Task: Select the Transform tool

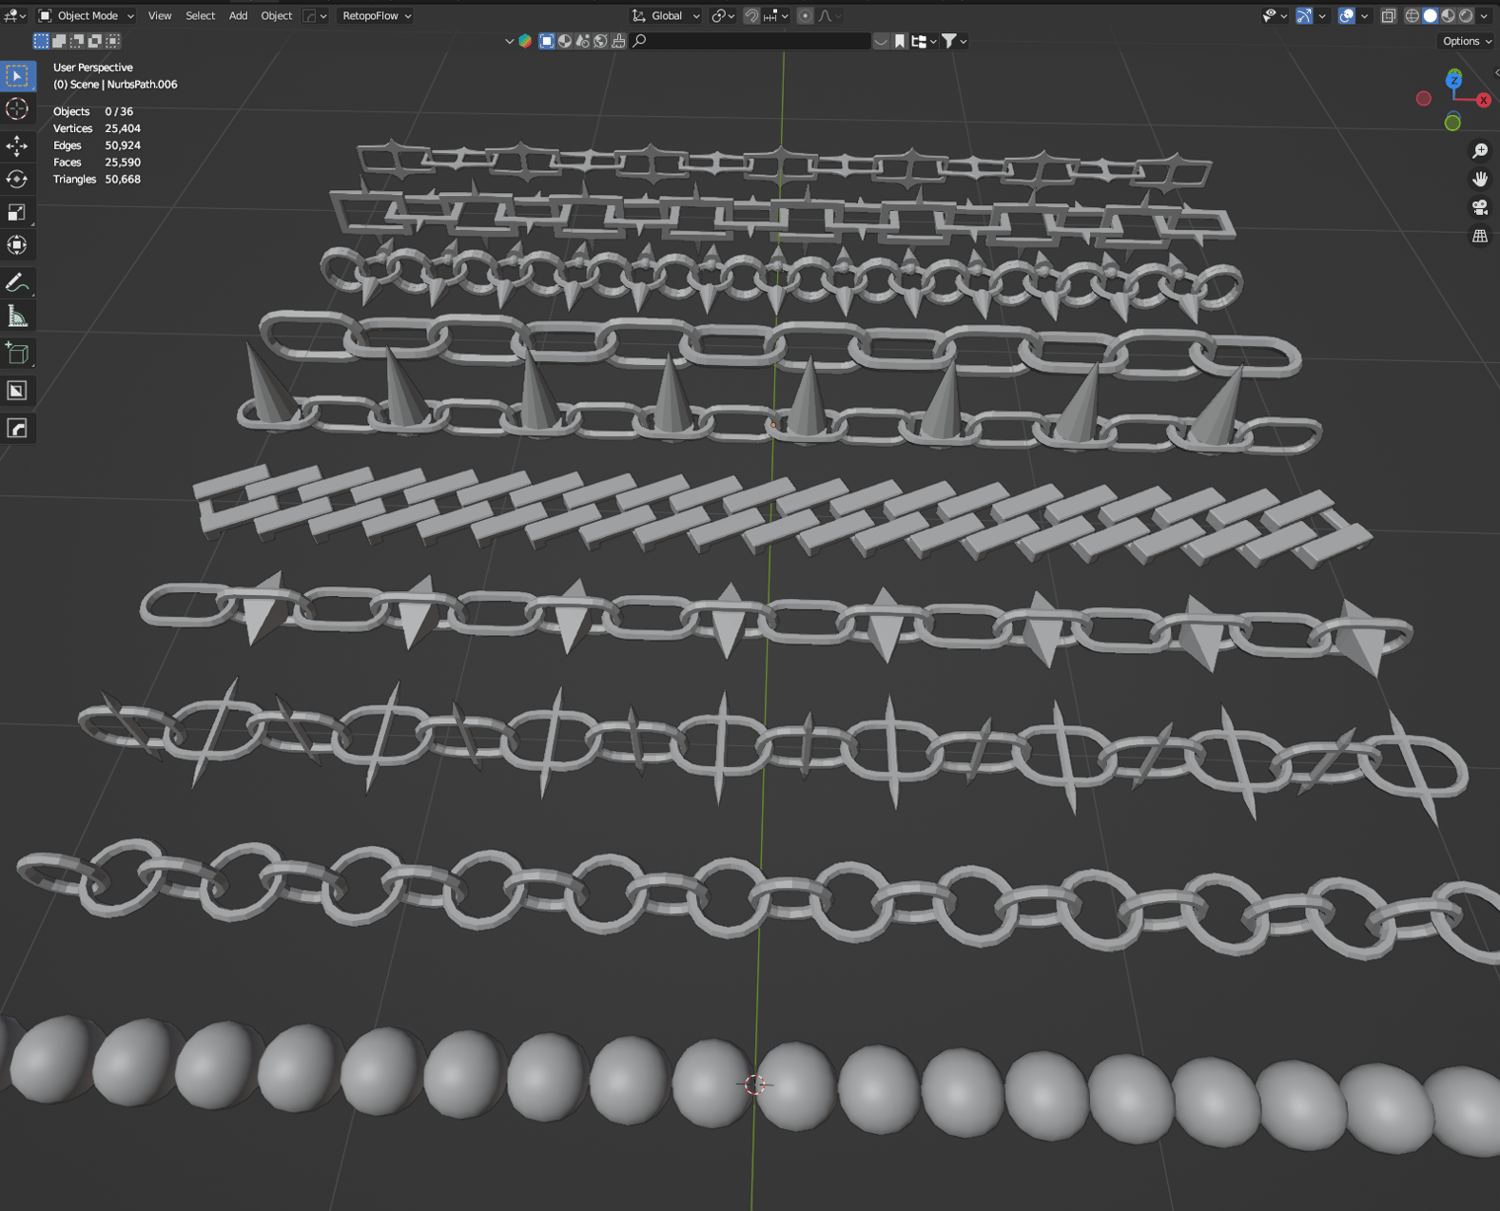Action: point(17,245)
